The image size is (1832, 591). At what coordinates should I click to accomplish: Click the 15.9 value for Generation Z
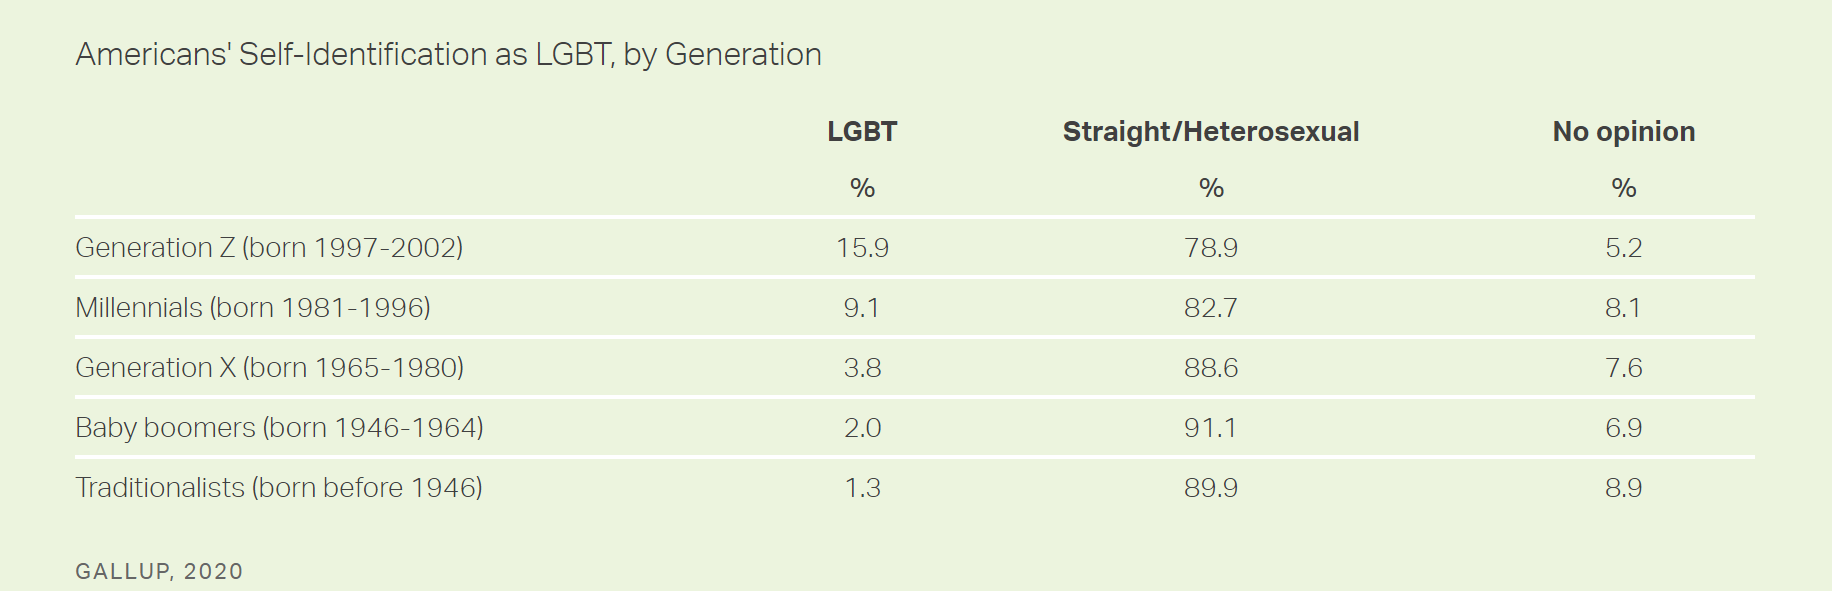click(862, 247)
